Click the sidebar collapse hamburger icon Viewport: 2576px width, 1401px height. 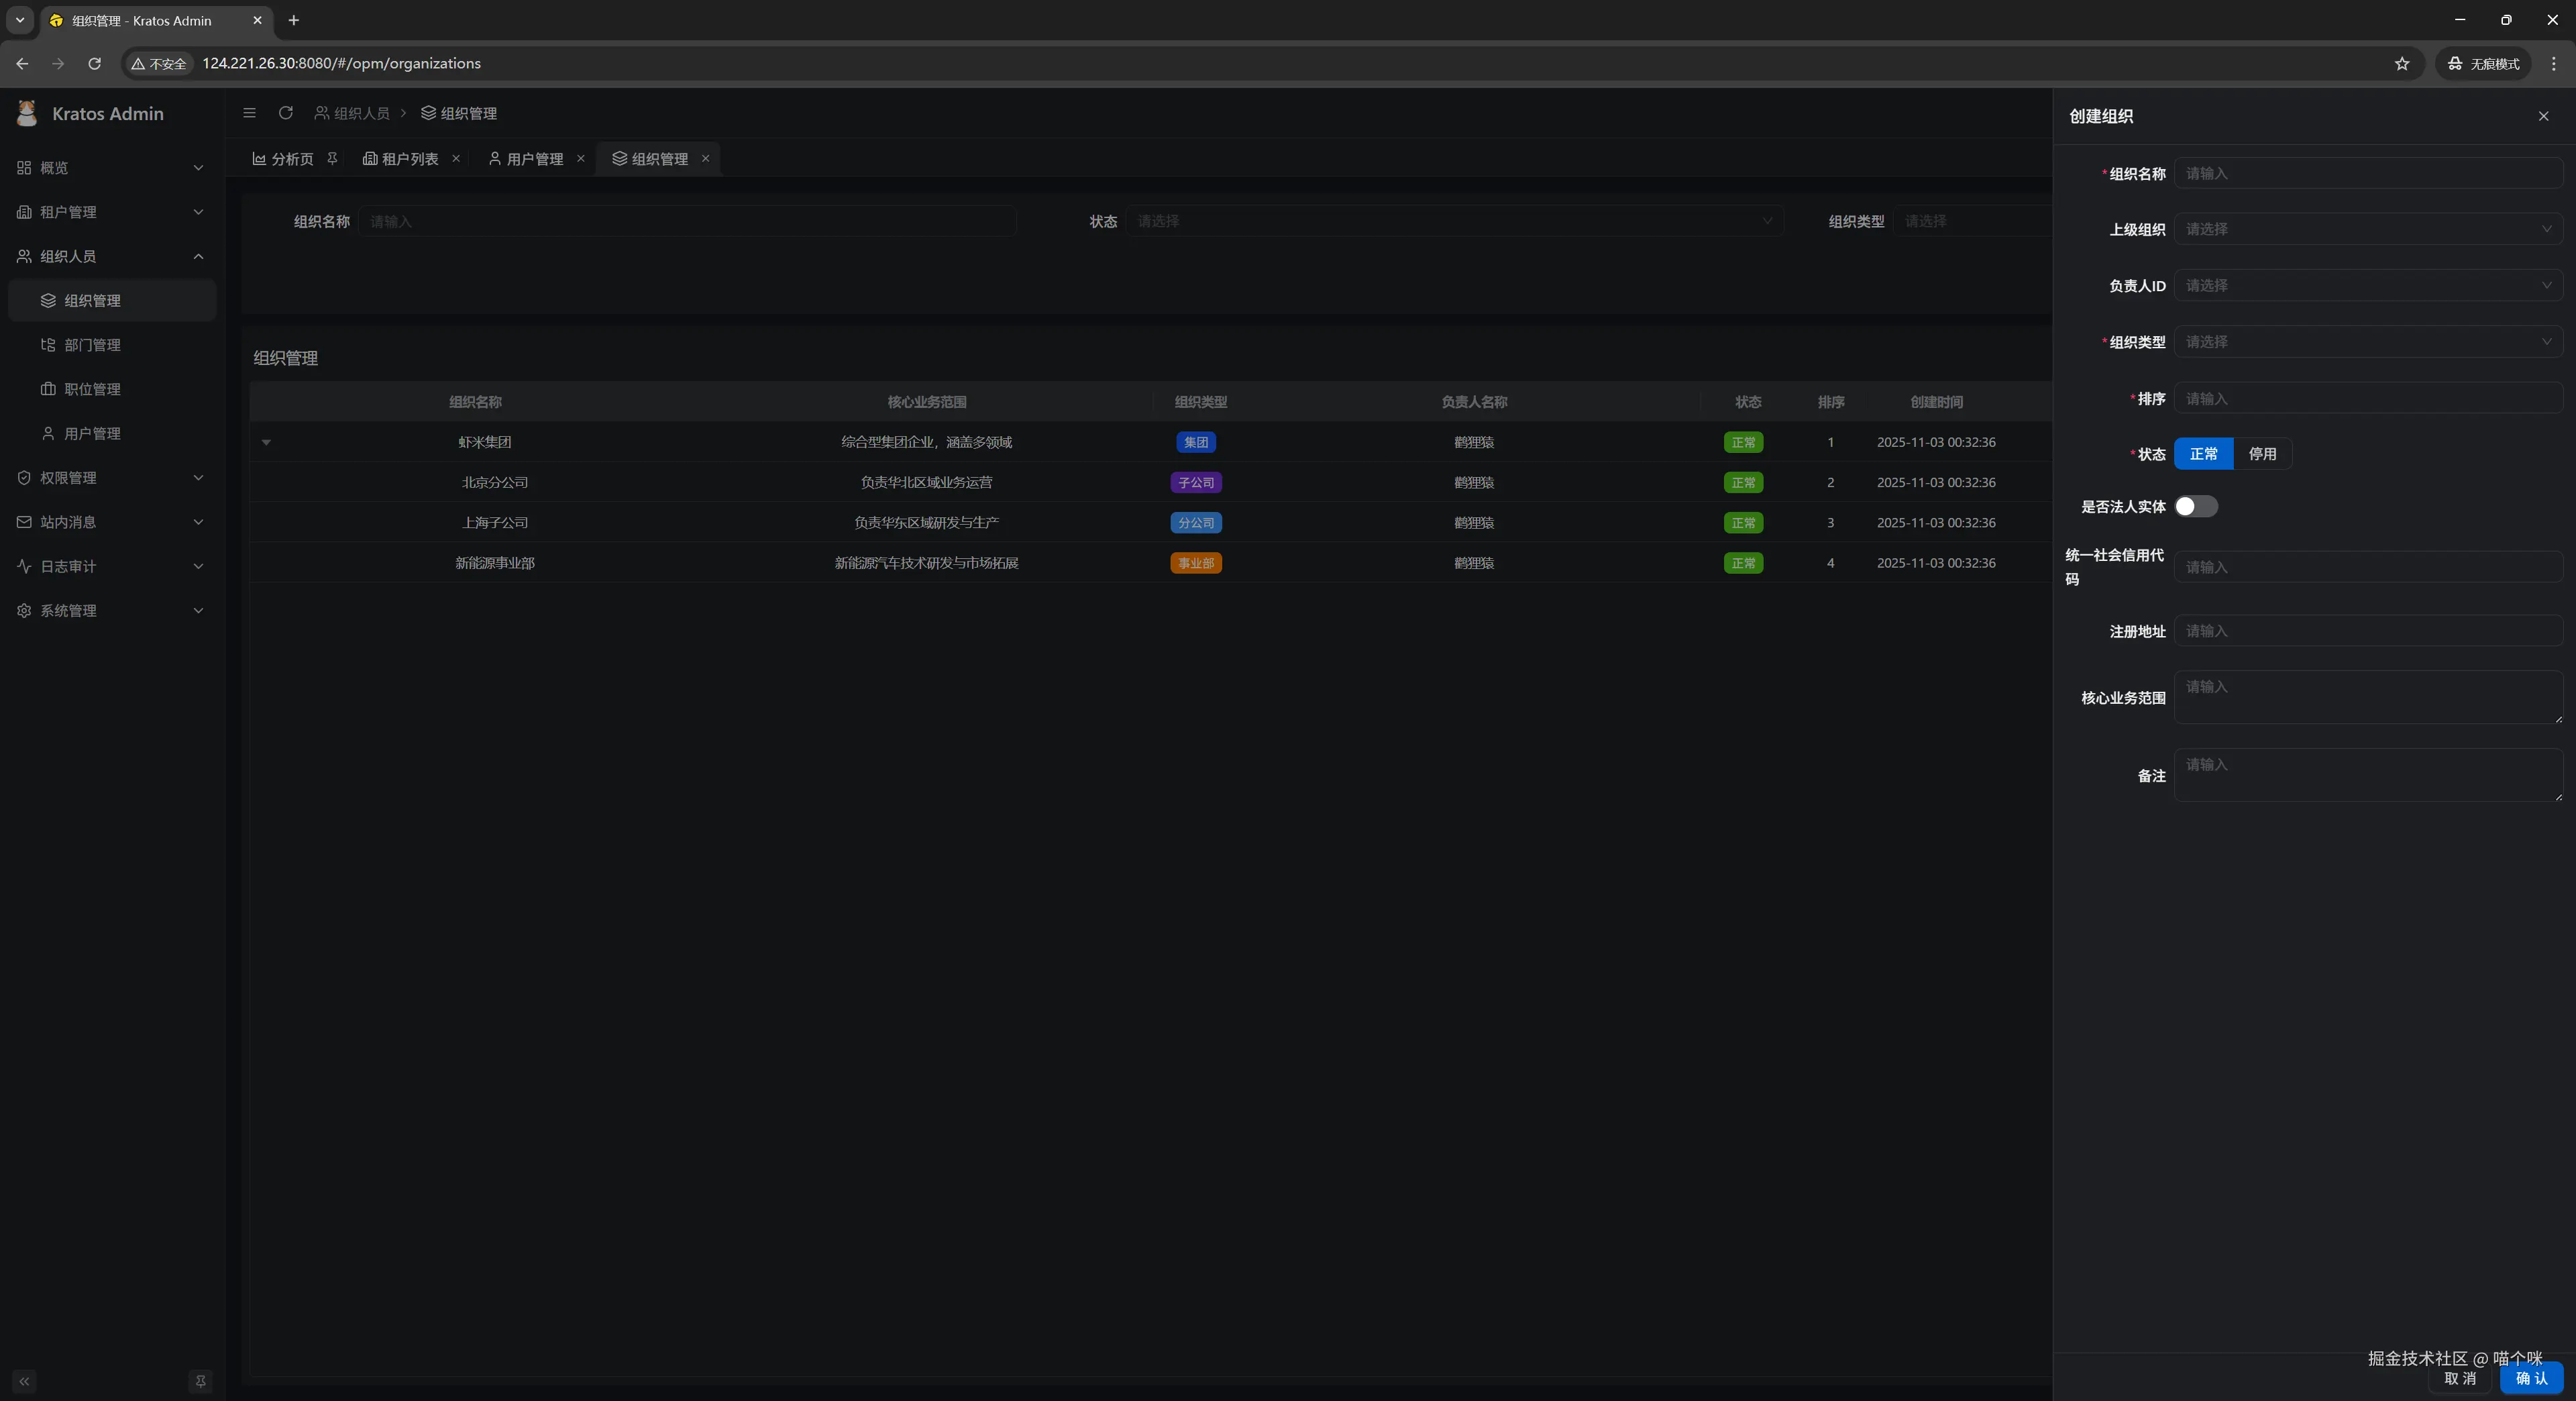[249, 113]
